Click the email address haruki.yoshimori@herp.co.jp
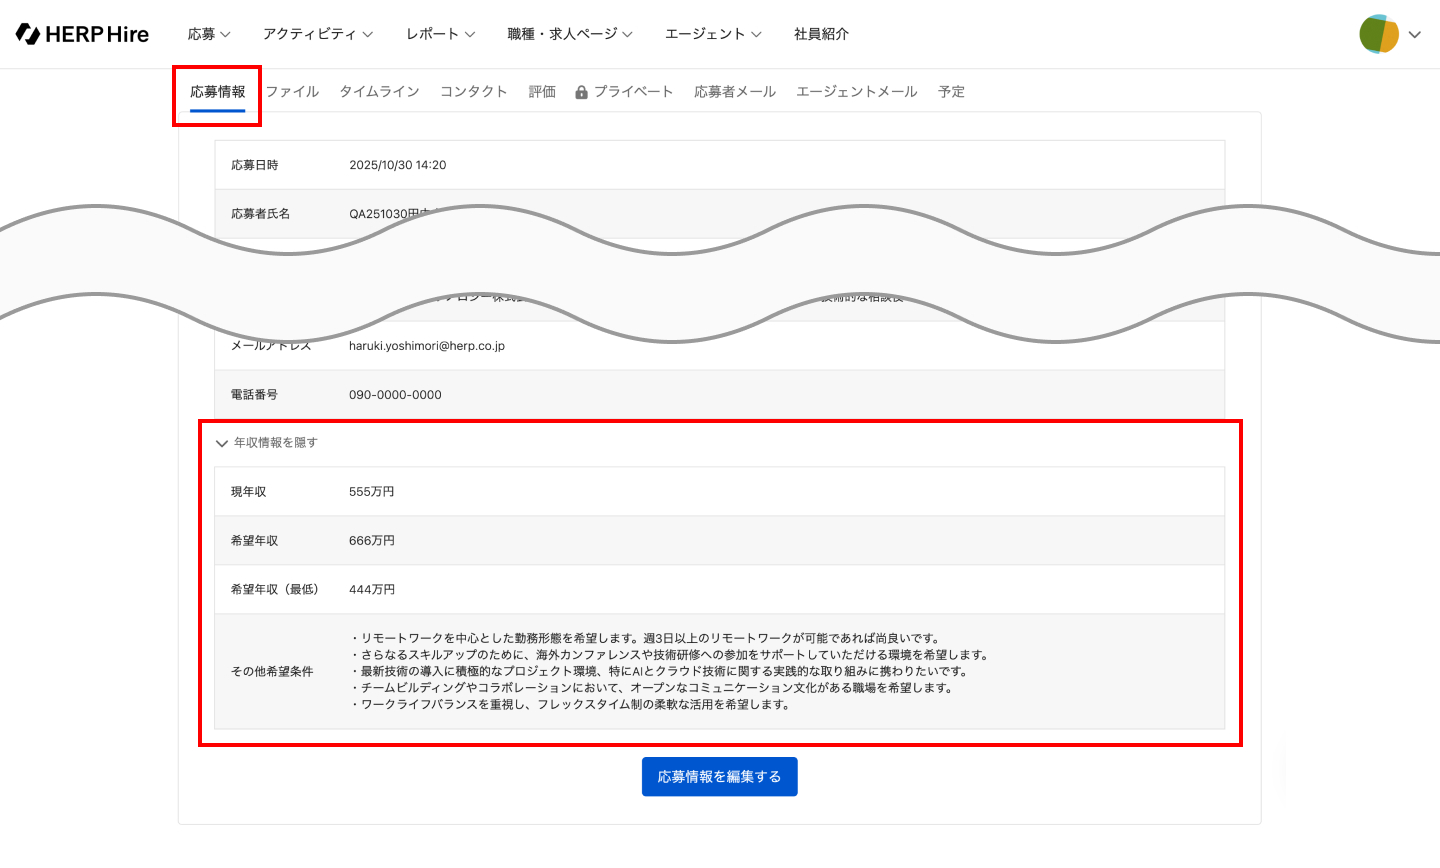 pos(427,346)
